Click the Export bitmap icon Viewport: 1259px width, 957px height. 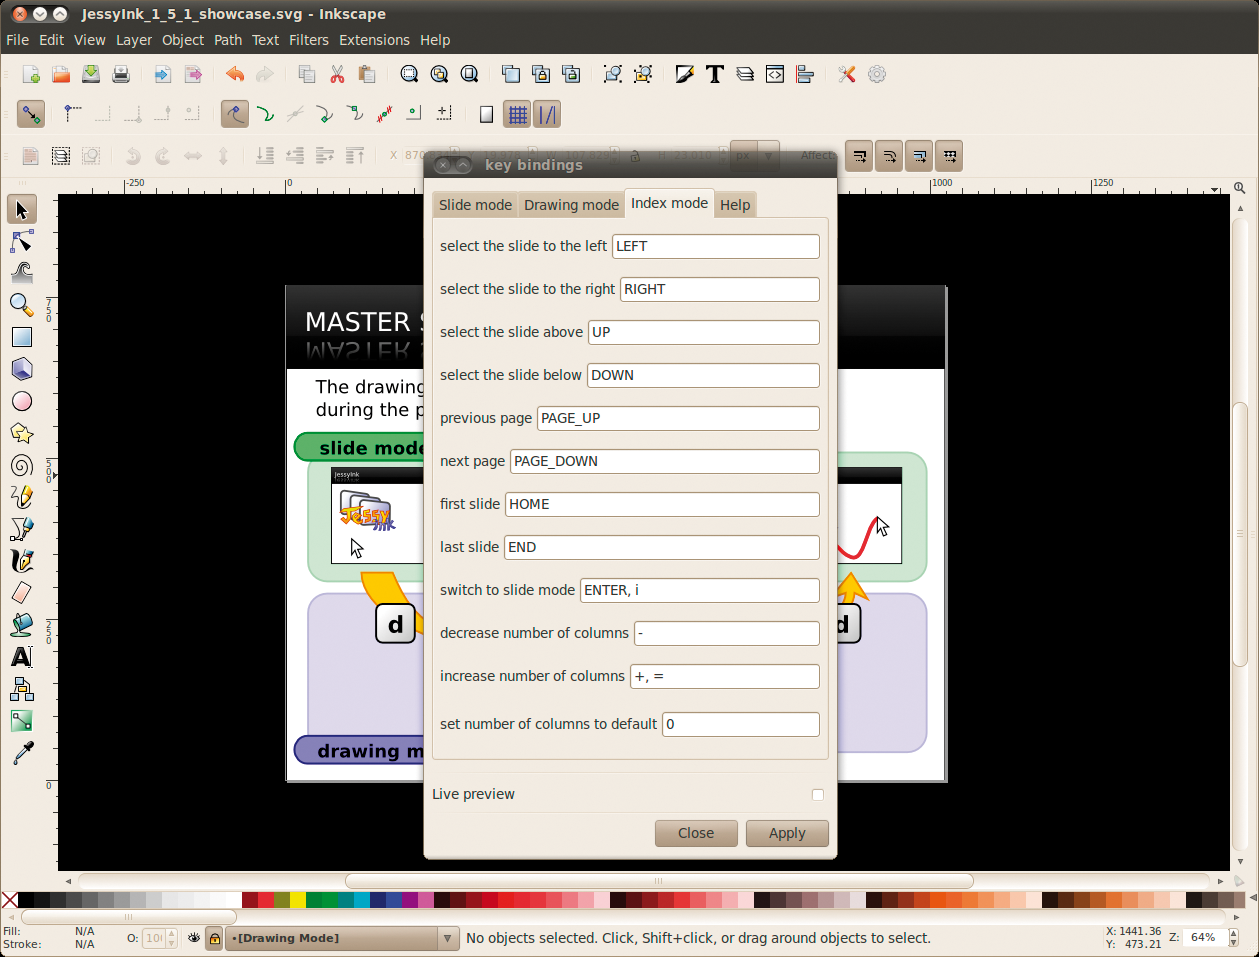pos(193,74)
